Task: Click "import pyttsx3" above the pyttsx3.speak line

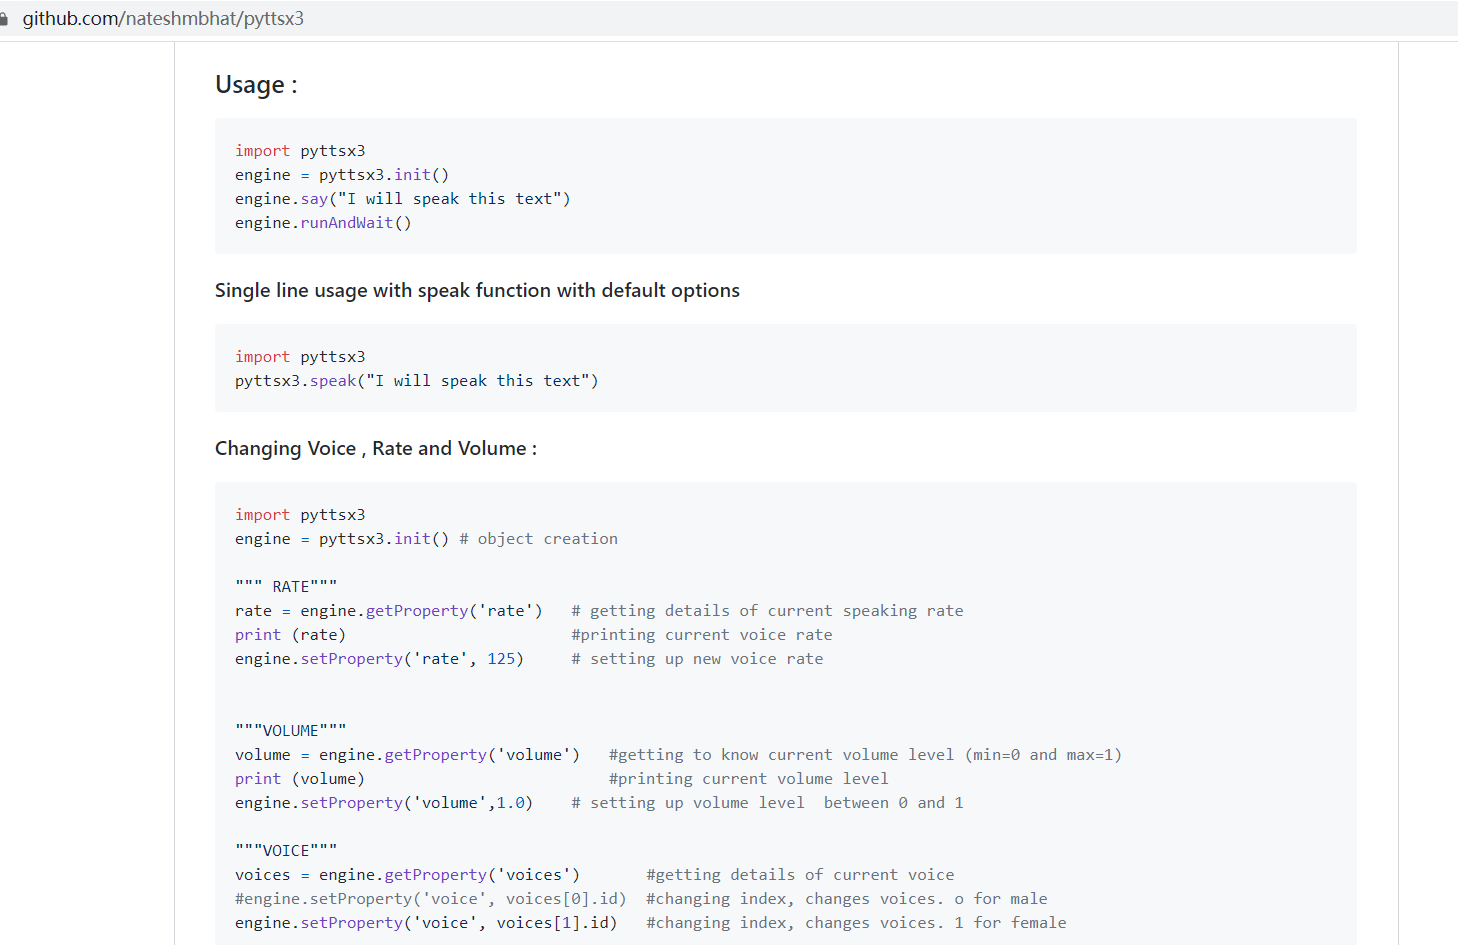Action: [x=300, y=357]
